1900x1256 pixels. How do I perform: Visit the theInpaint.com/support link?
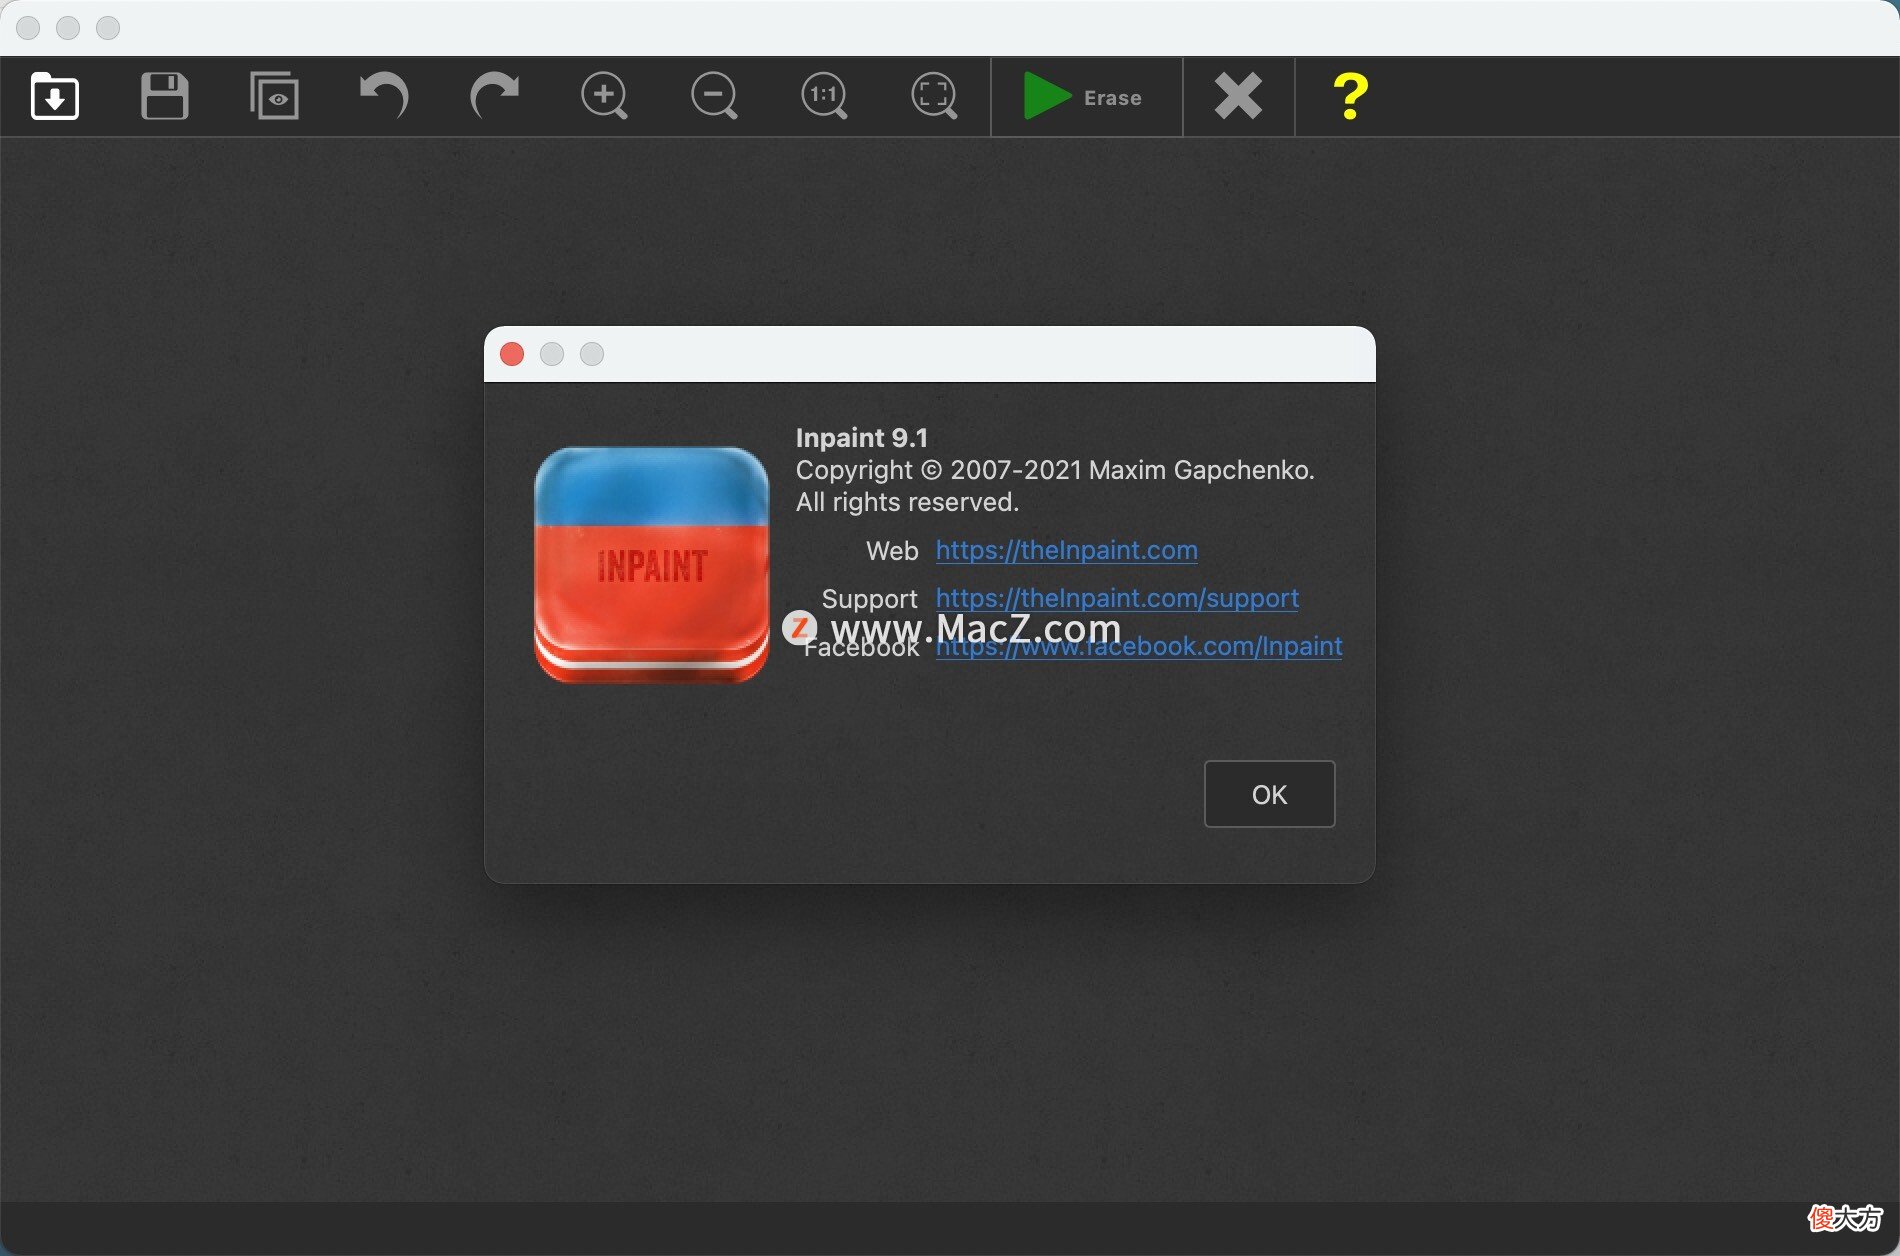(x=1117, y=598)
